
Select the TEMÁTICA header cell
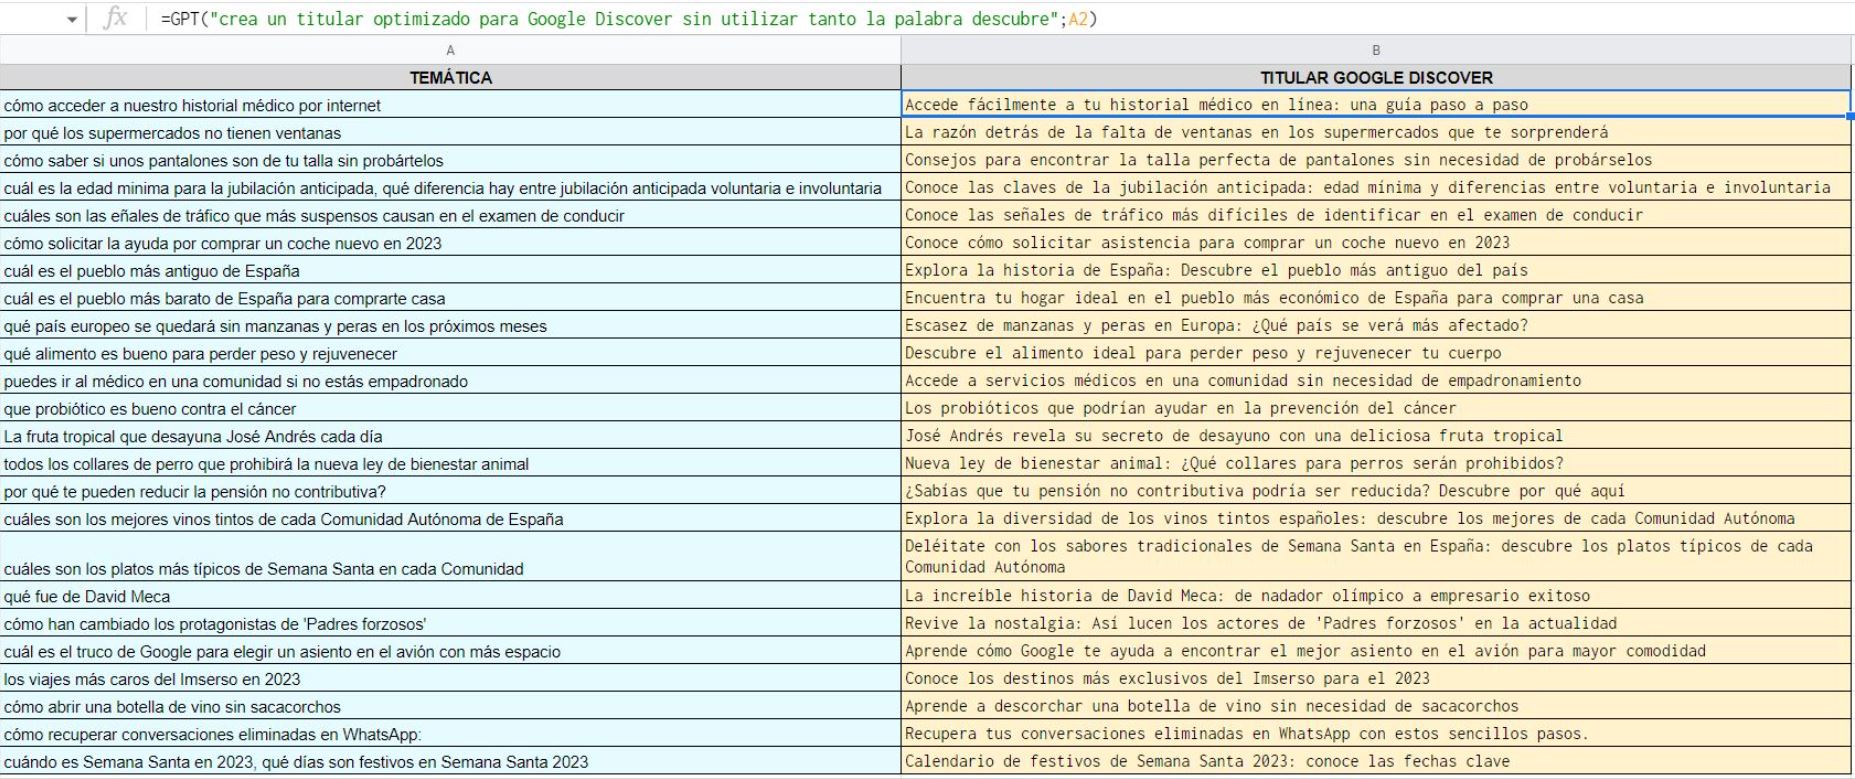(x=450, y=77)
